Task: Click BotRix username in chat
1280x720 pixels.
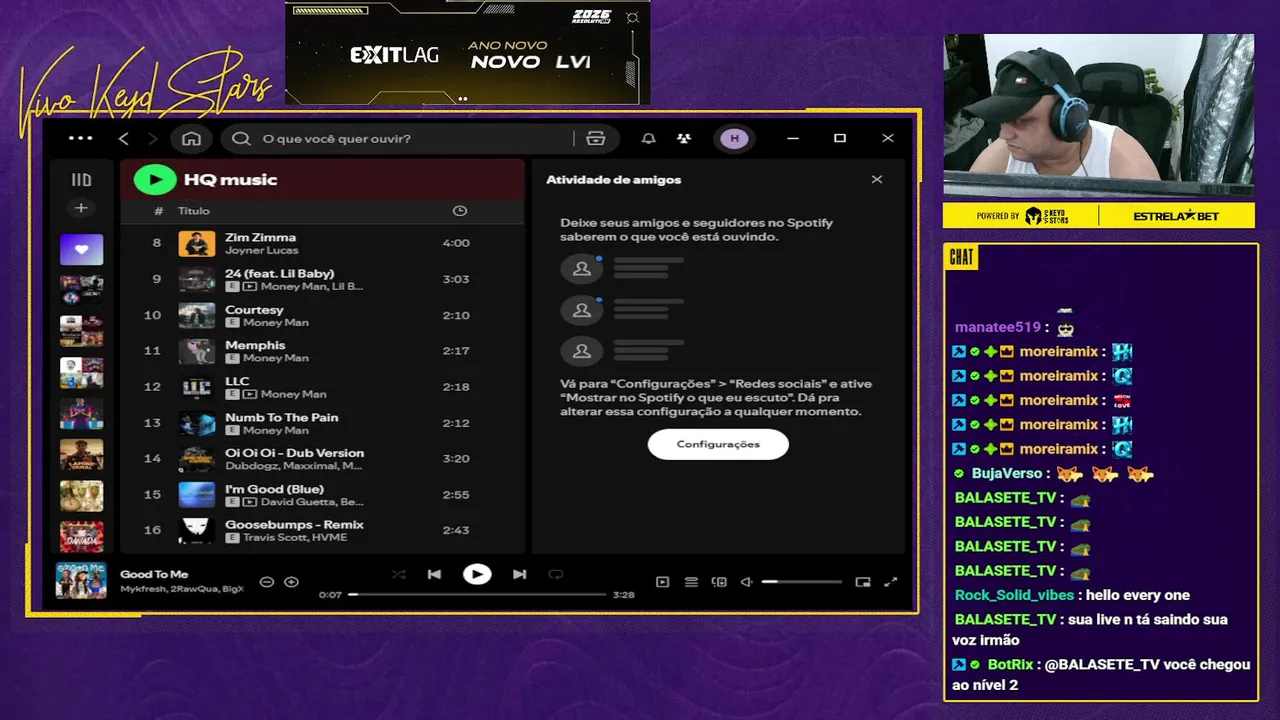Action: coord(1010,665)
